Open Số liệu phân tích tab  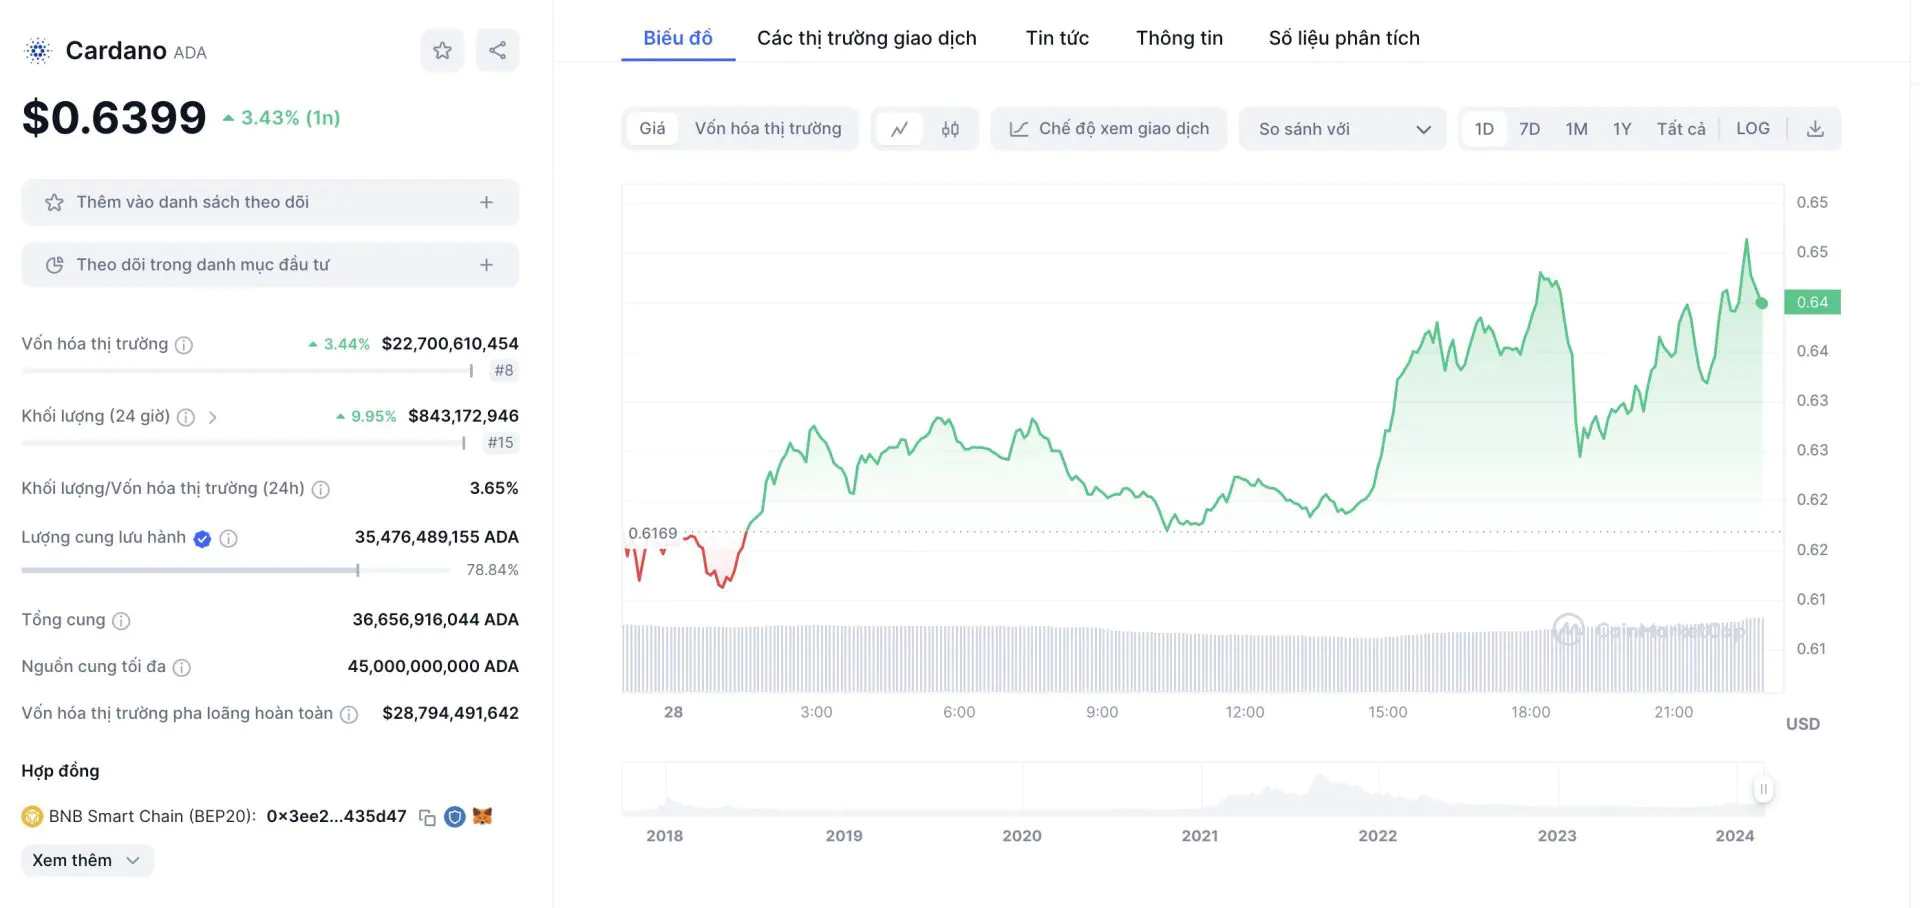pyautogui.click(x=1344, y=38)
